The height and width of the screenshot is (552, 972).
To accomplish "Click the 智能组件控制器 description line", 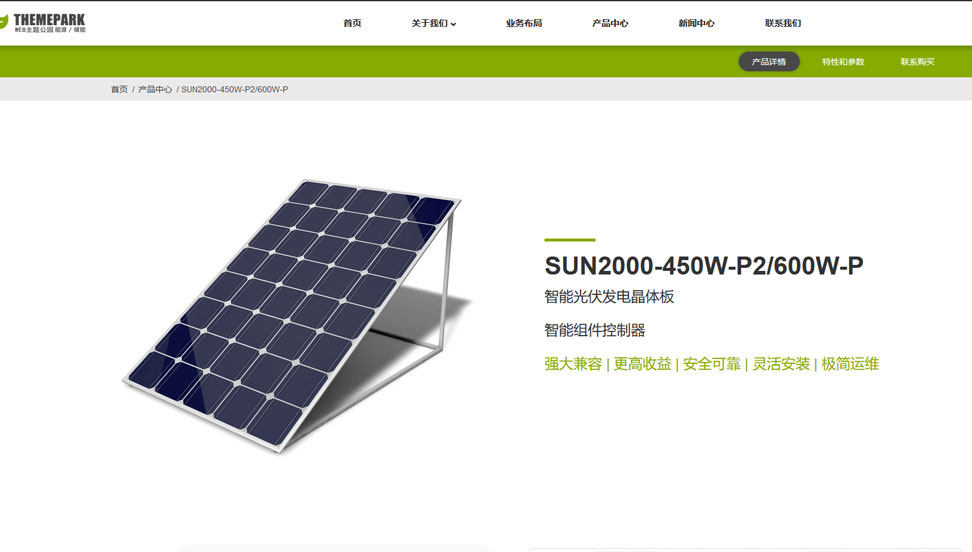I will [594, 330].
